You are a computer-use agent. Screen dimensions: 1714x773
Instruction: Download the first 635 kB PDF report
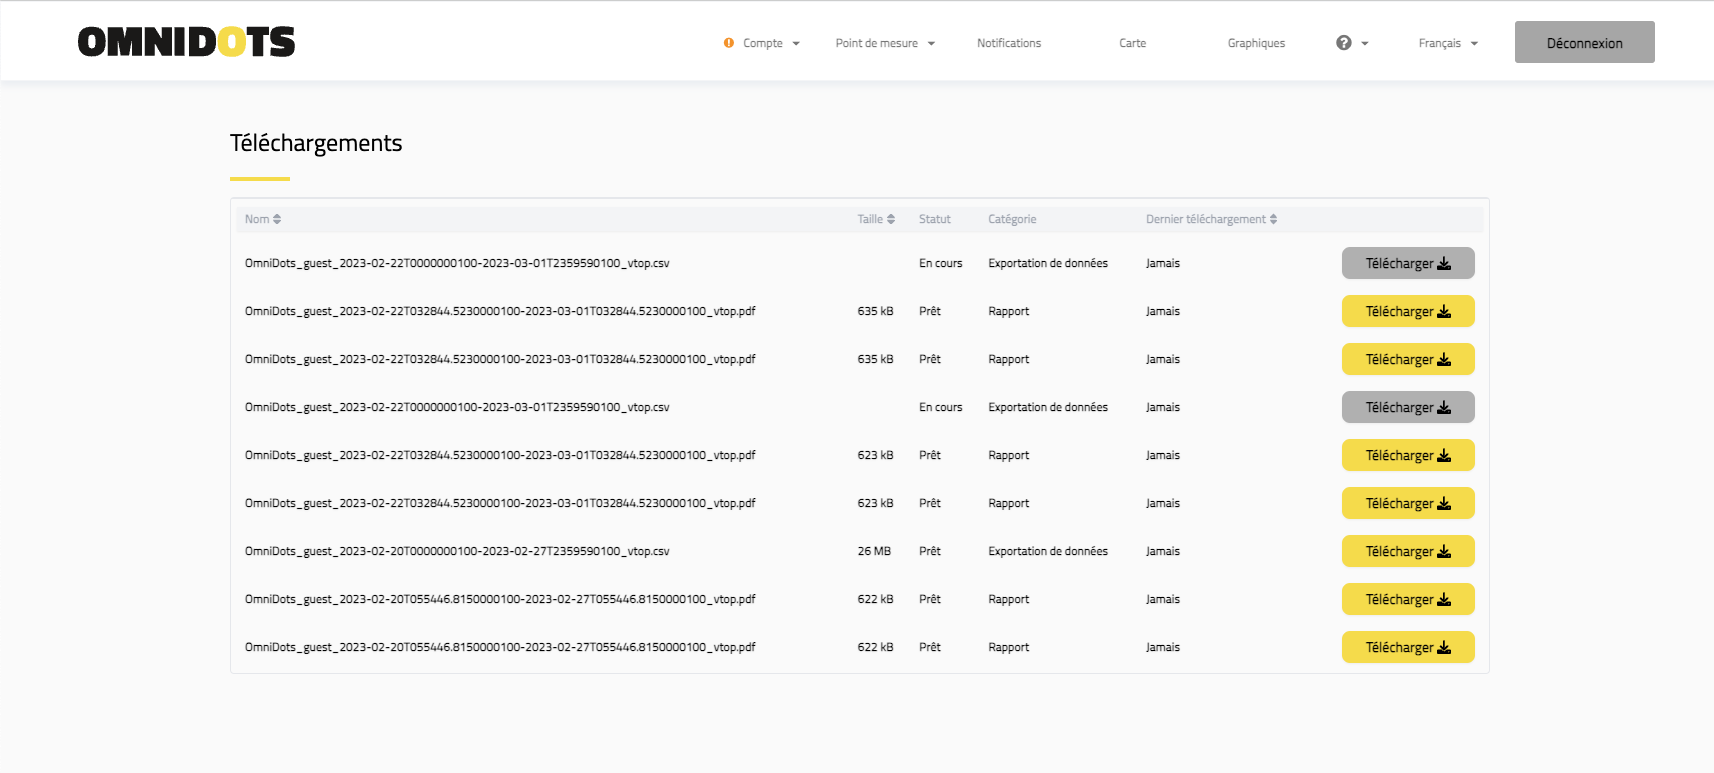tap(1407, 311)
